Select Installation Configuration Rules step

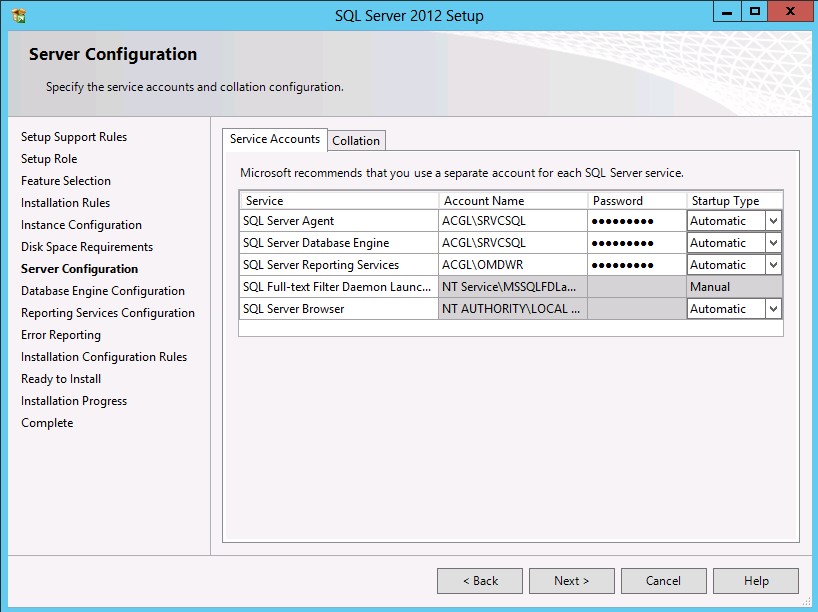[x=104, y=357]
